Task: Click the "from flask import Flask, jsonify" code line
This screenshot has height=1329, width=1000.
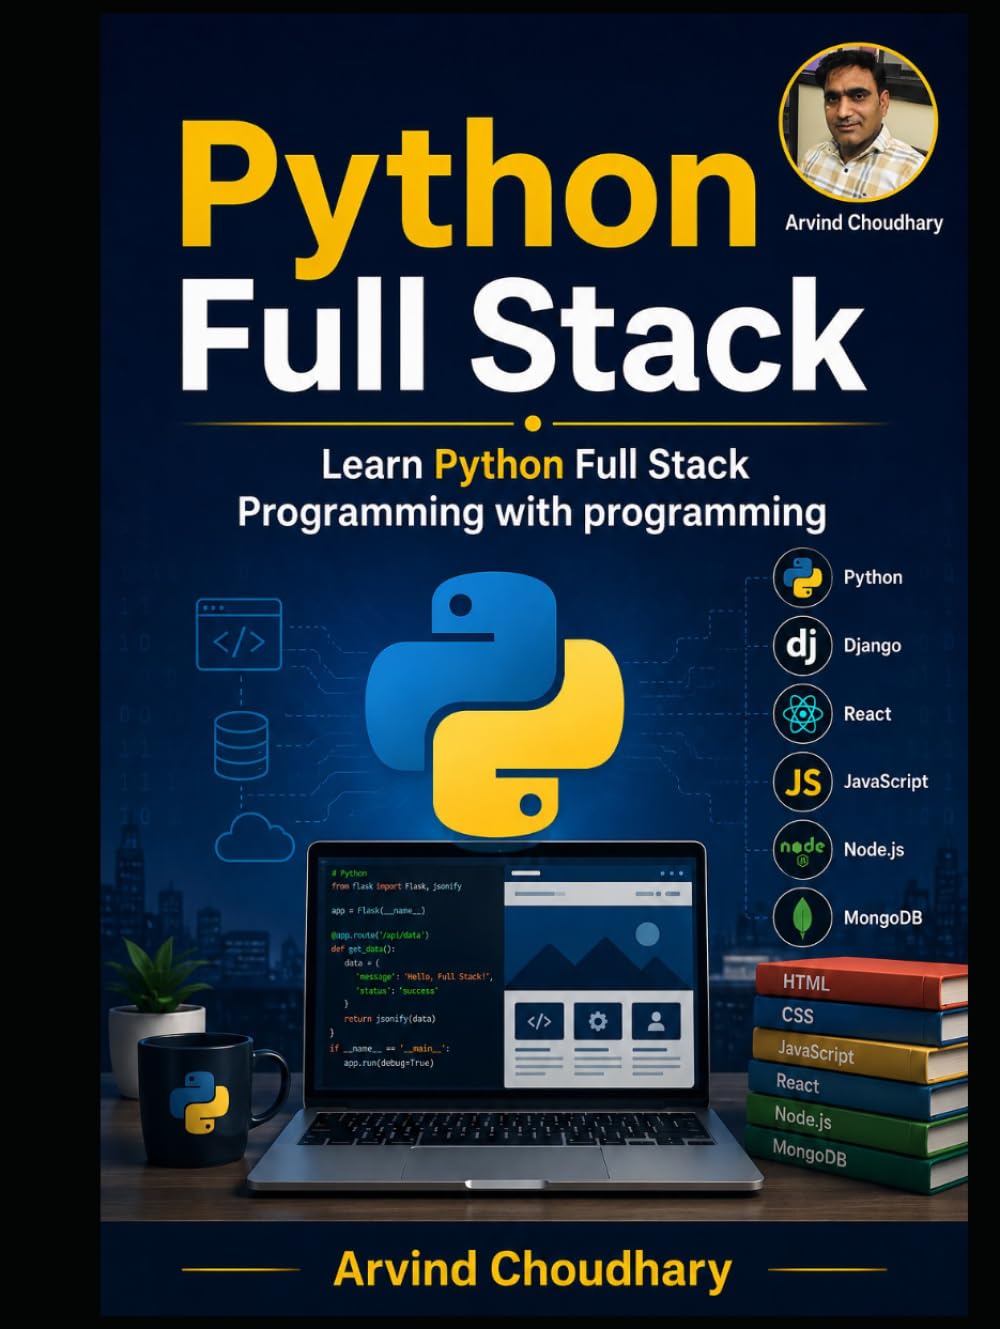Action: click(x=396, y=886)
